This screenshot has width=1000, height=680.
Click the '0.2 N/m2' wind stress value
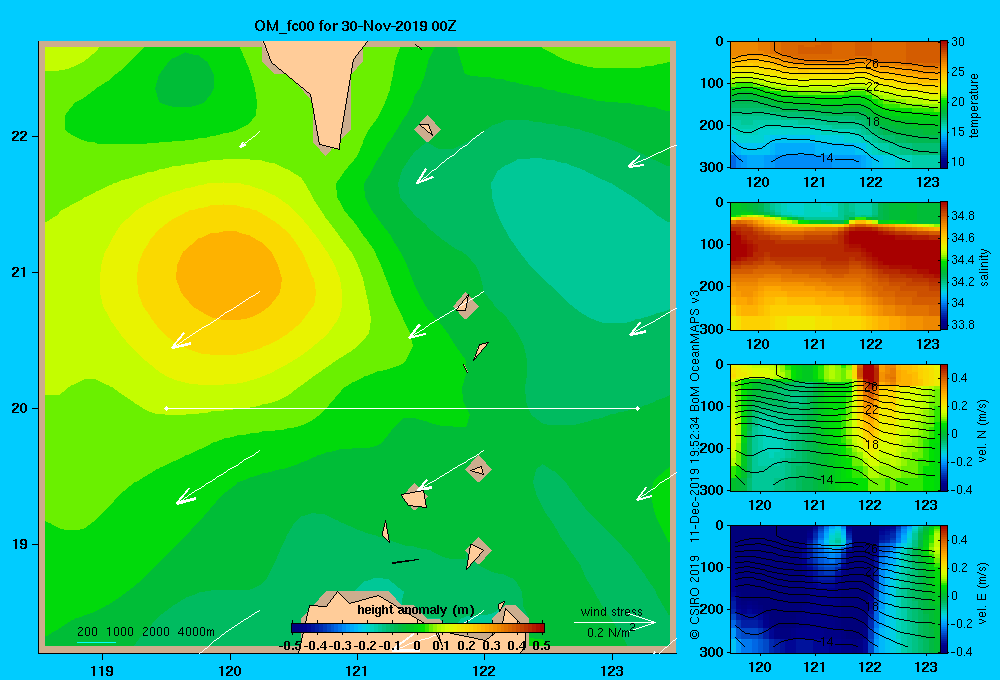[611, 632]
